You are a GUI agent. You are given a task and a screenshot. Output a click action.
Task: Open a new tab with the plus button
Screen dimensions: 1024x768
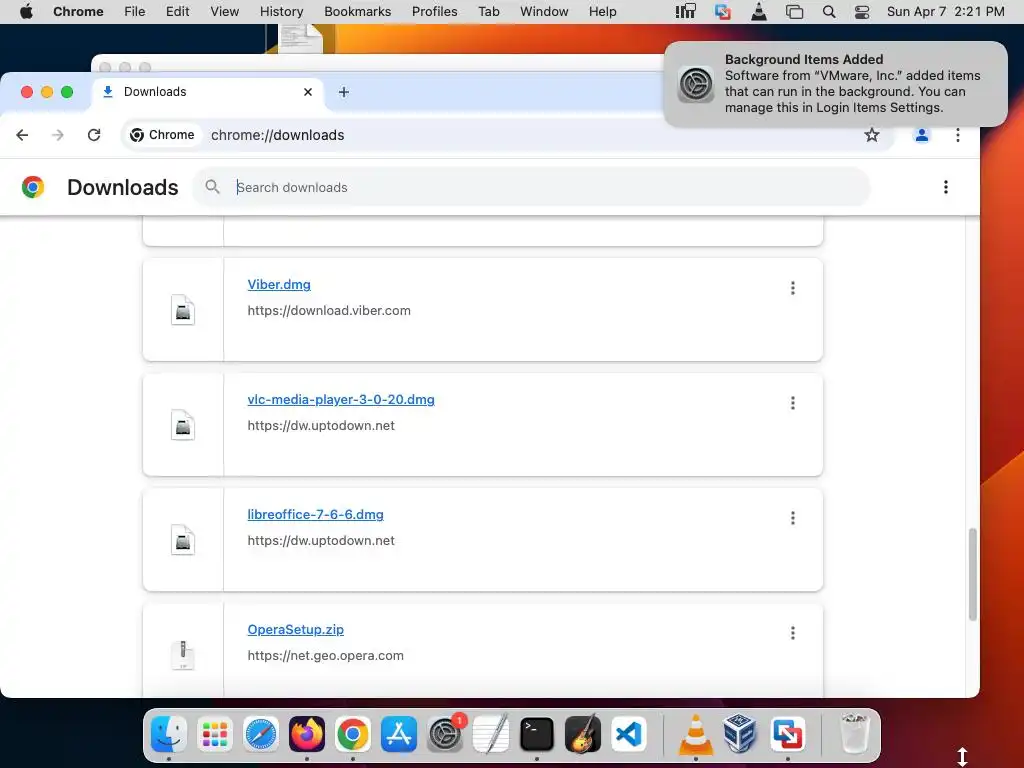tap(344, 92)
